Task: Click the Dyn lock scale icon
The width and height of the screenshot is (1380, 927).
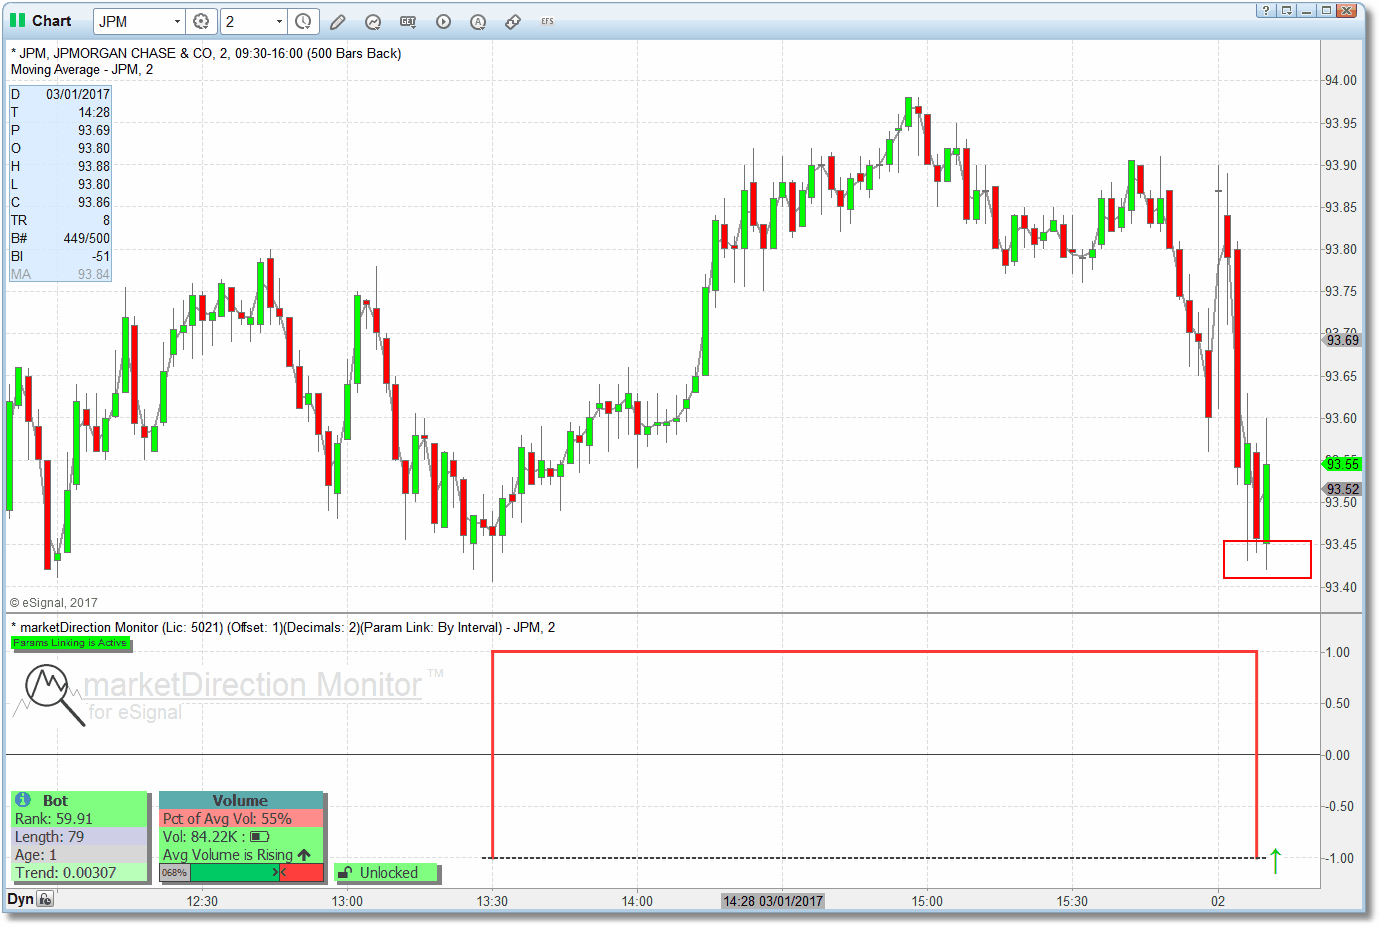Action: click(45, 899)
